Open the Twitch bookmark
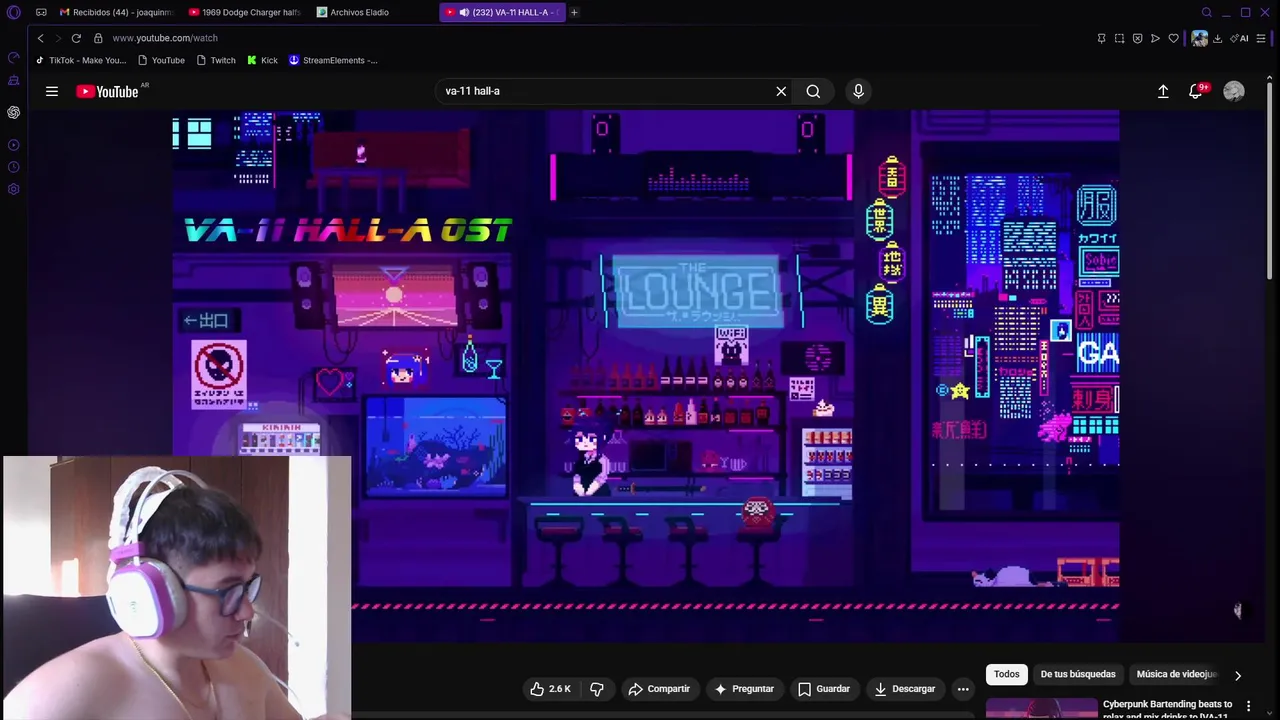Screen dimensions: 1280x720 pos(216,60)
